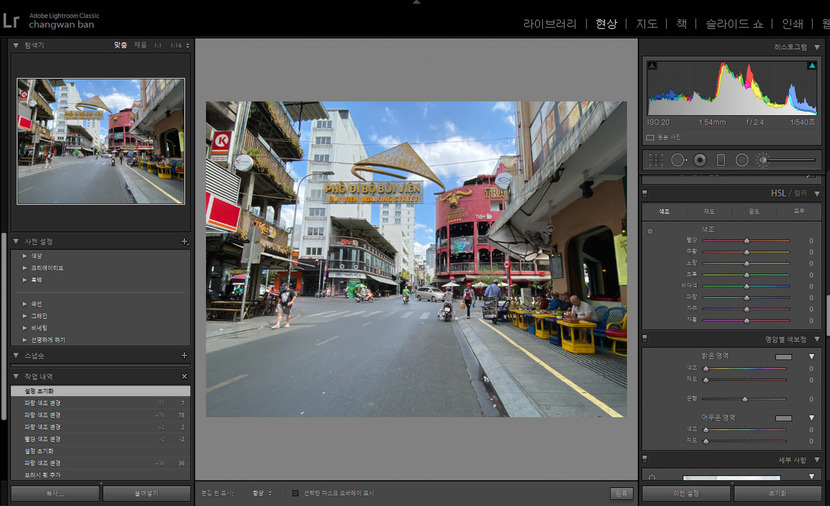This screenshot has height=506, width=830.
Task: Expand the 크리에이티브 preset group
Action: (24, 268)
